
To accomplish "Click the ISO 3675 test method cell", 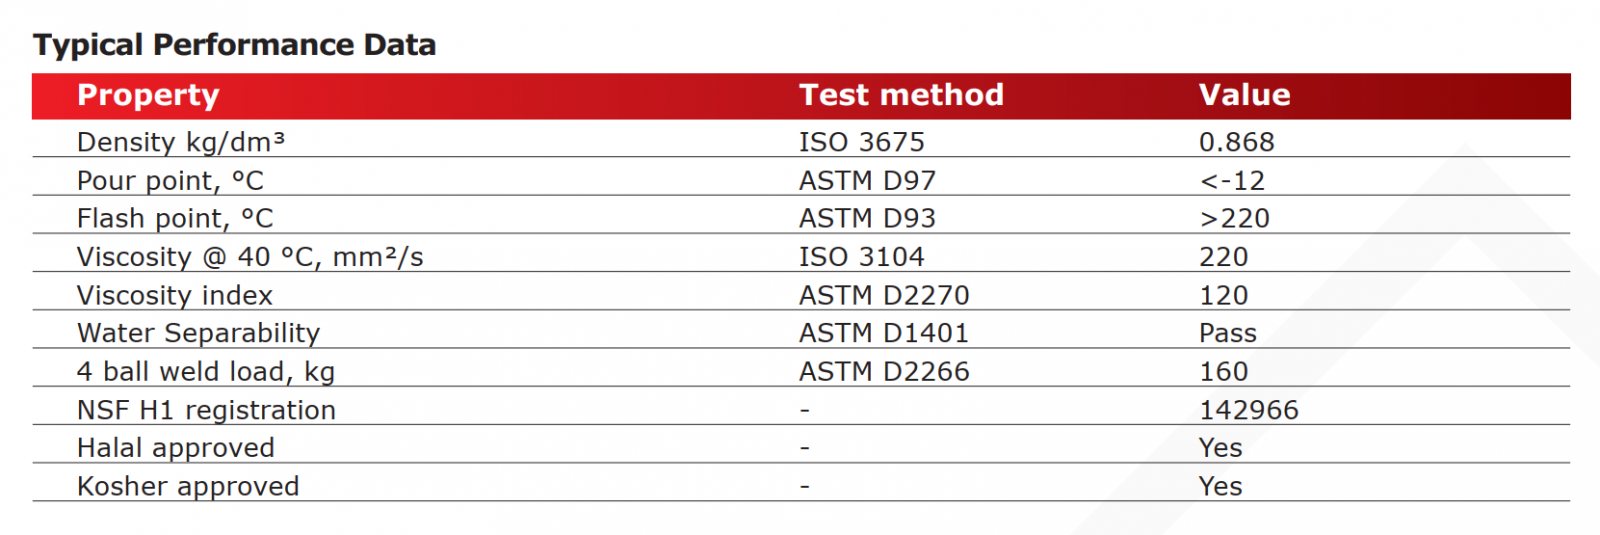I will tap(861, 142).
